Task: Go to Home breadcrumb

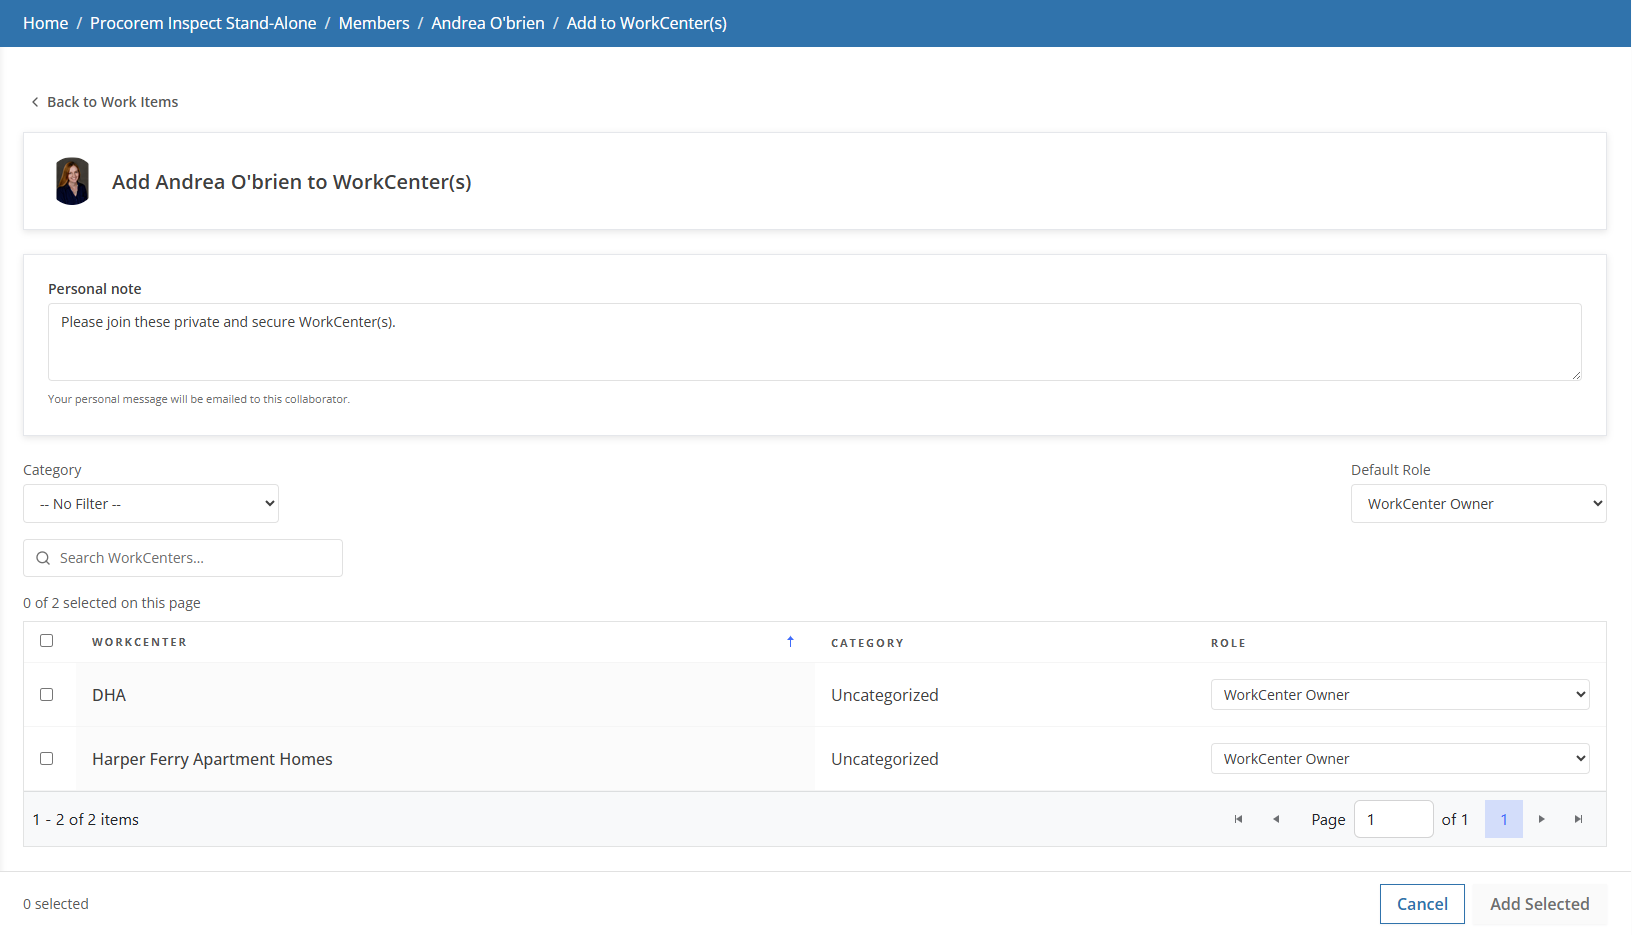Action: click(x=46, y=23)
